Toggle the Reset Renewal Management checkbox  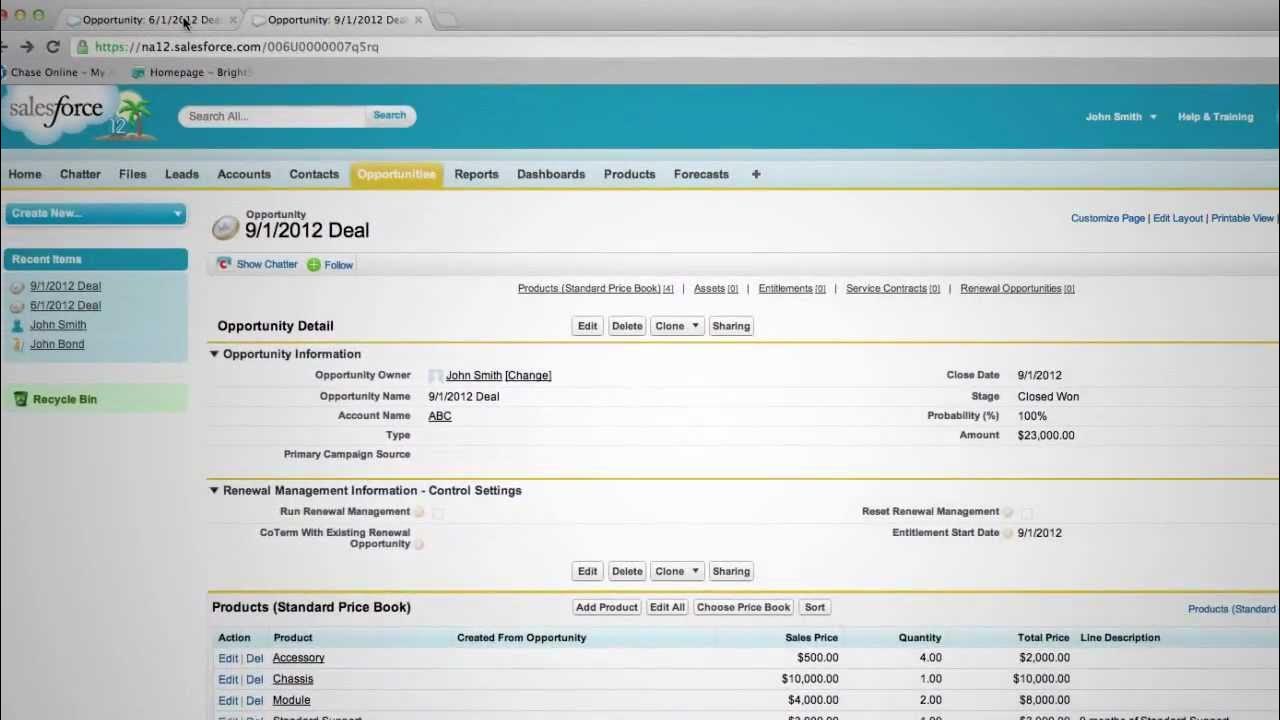[1027, 512]
